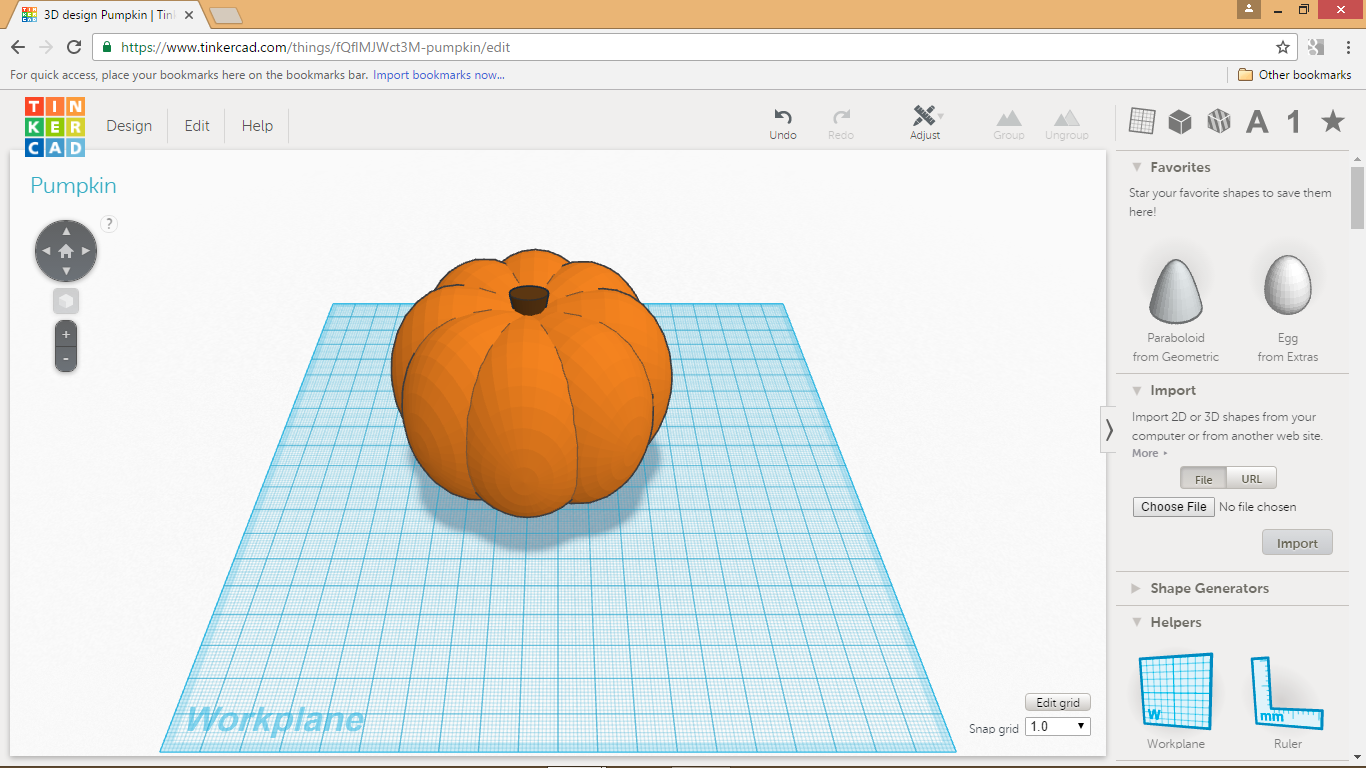Collapse the Favorites section
Image resolution: width=1366 pixels, height=768 pixels.
click(x=1136, y=167)
